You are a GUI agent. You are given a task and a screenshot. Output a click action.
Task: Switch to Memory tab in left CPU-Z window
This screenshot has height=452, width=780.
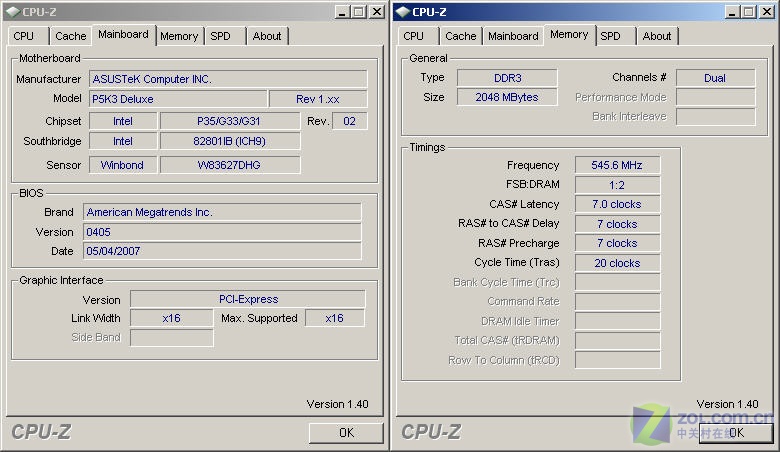pyautogui.click(x=180, y=36)
